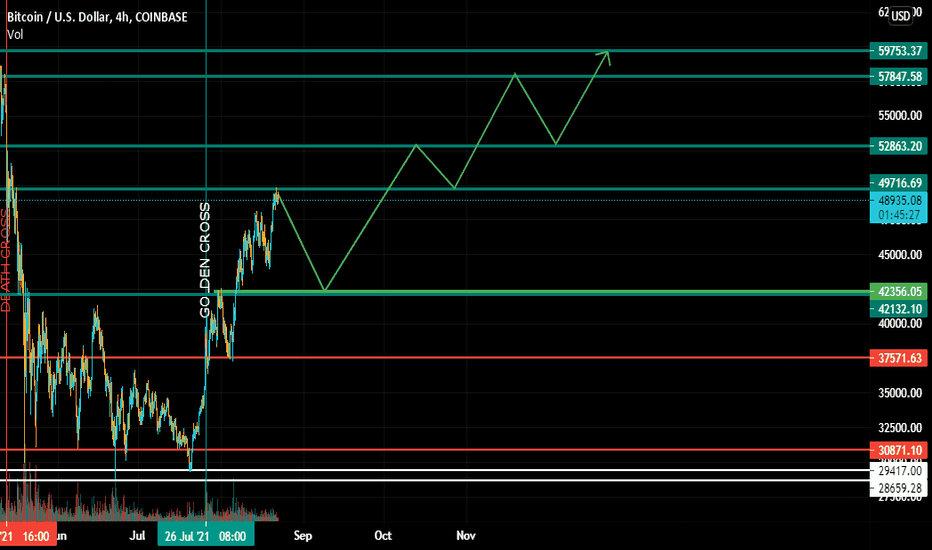Open the USD currency selector
The image size is (932, 550).
900,15
